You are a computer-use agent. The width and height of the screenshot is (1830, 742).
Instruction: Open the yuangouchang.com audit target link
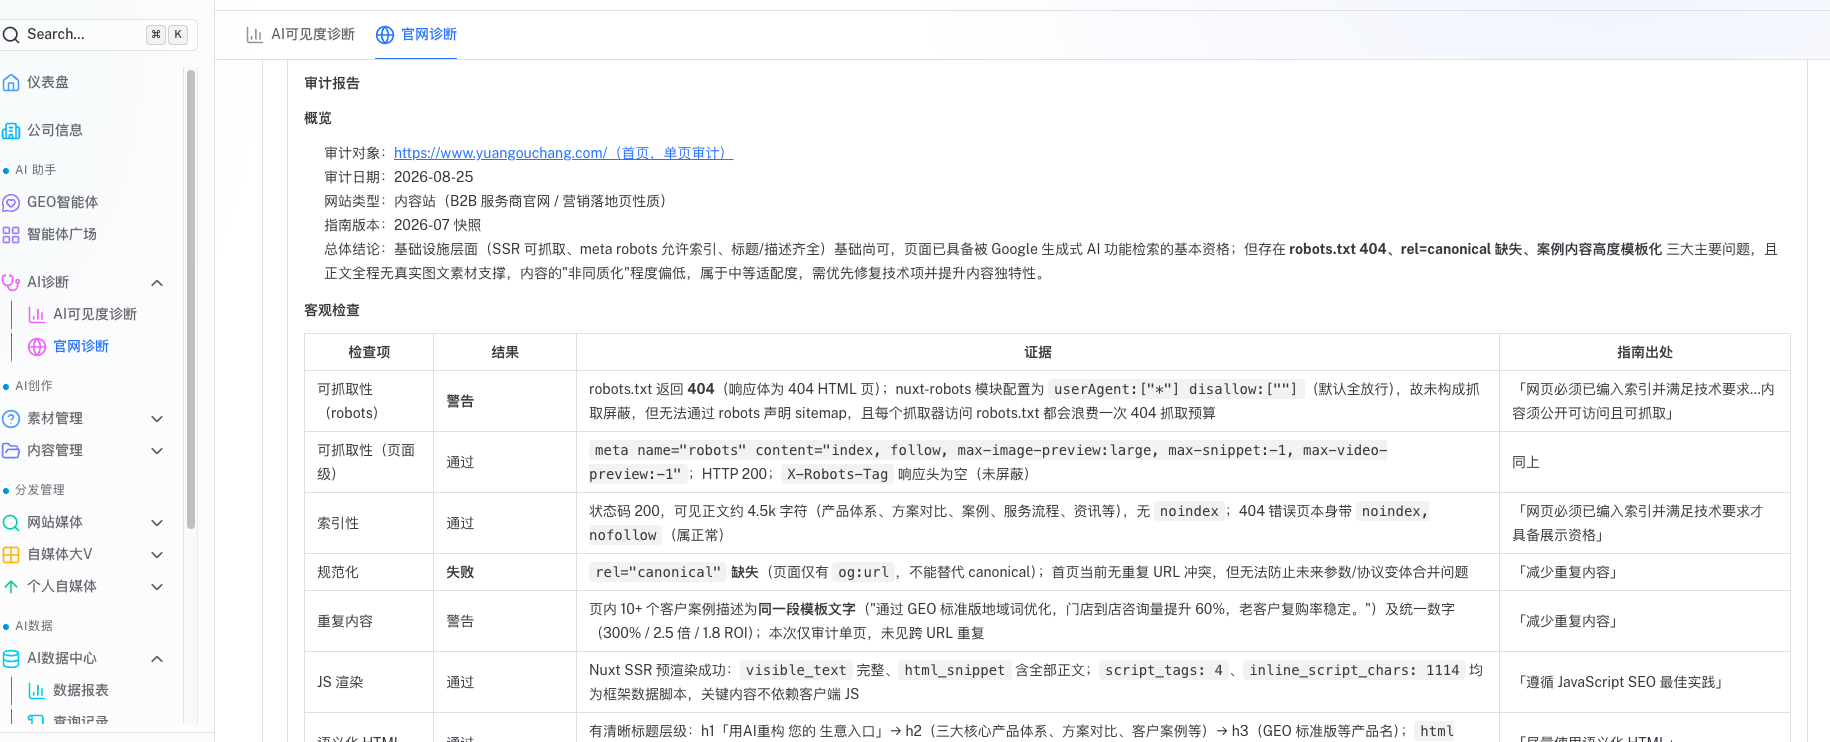563,153
